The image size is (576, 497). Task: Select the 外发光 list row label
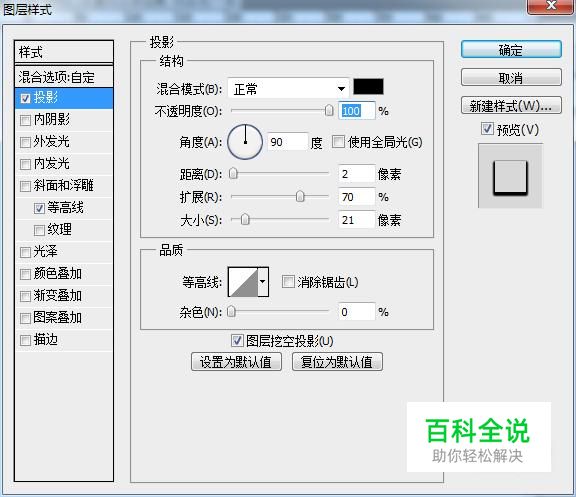pyautogui.click(x=51, y=141)
